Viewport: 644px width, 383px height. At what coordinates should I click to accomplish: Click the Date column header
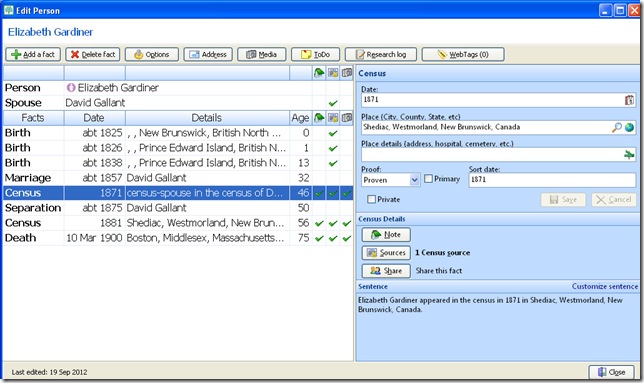94,118
